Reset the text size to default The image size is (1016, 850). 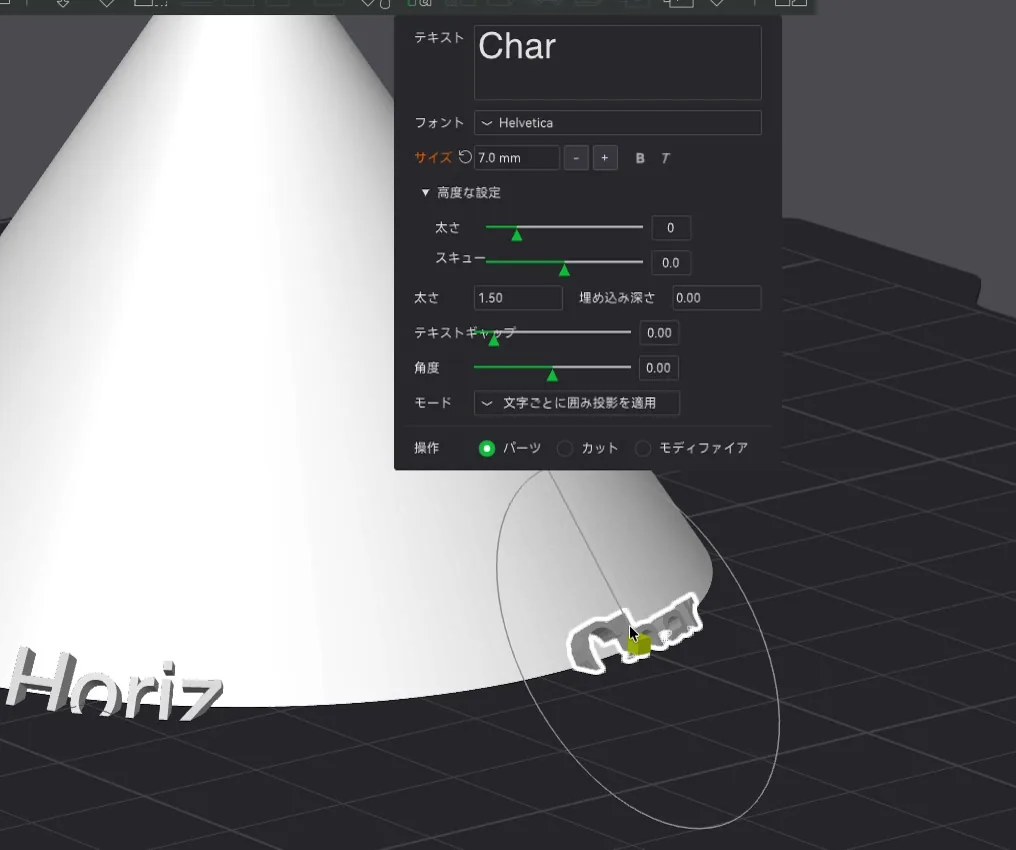[465, 157]
